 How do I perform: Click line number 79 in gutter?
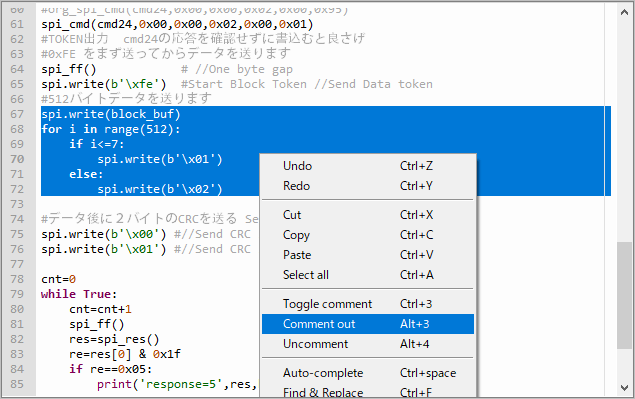coord(17,294)
